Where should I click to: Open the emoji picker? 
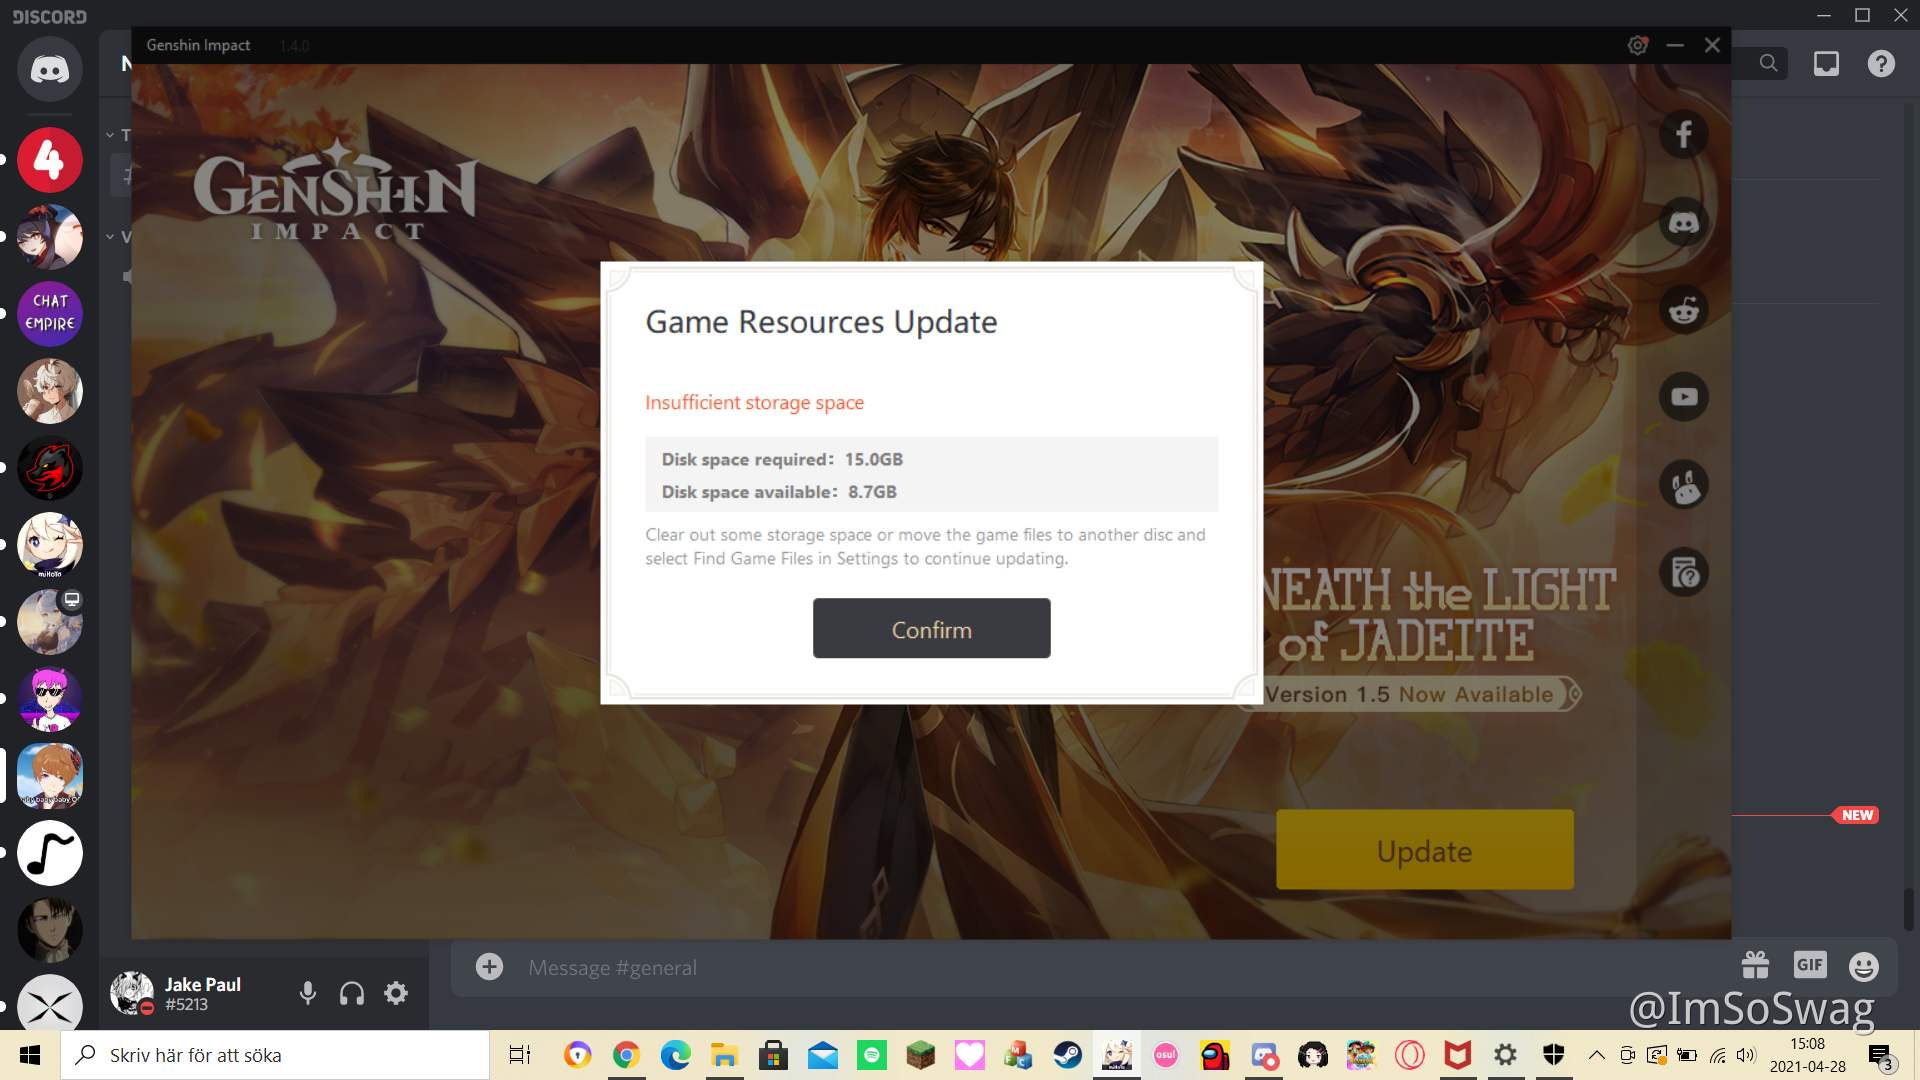1863,966
